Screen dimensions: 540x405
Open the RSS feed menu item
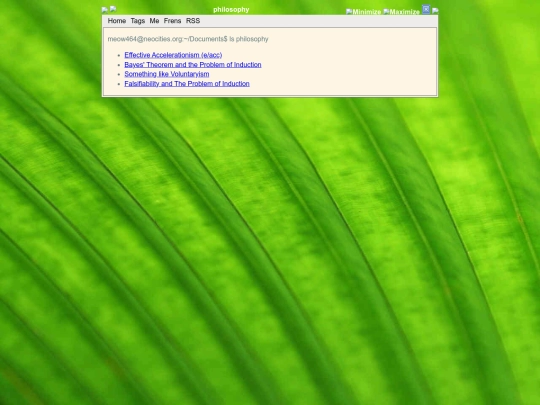tap(193, 21)
